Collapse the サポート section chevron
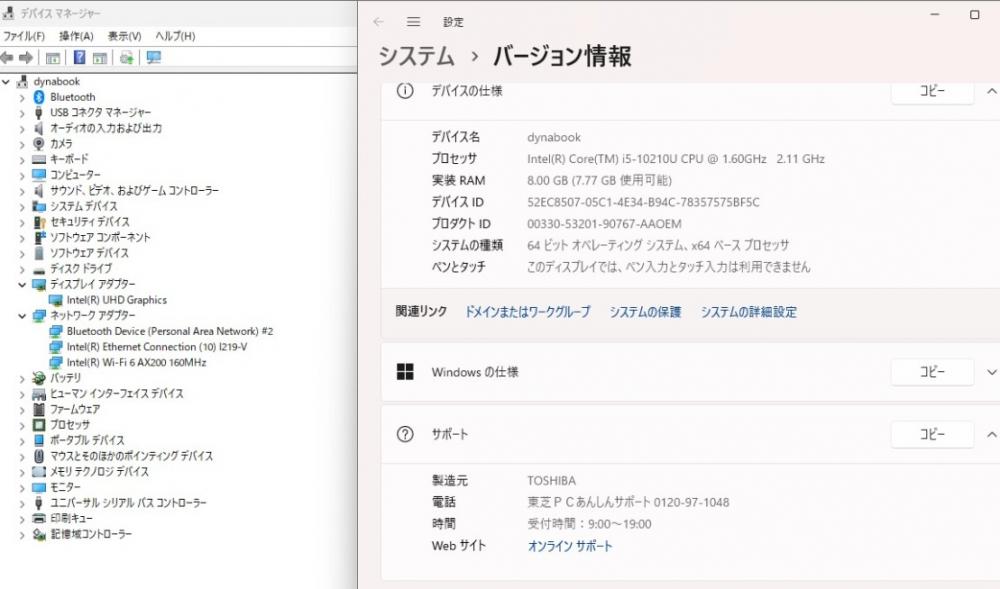This screenshot has height=589, width=1000. 991,434
